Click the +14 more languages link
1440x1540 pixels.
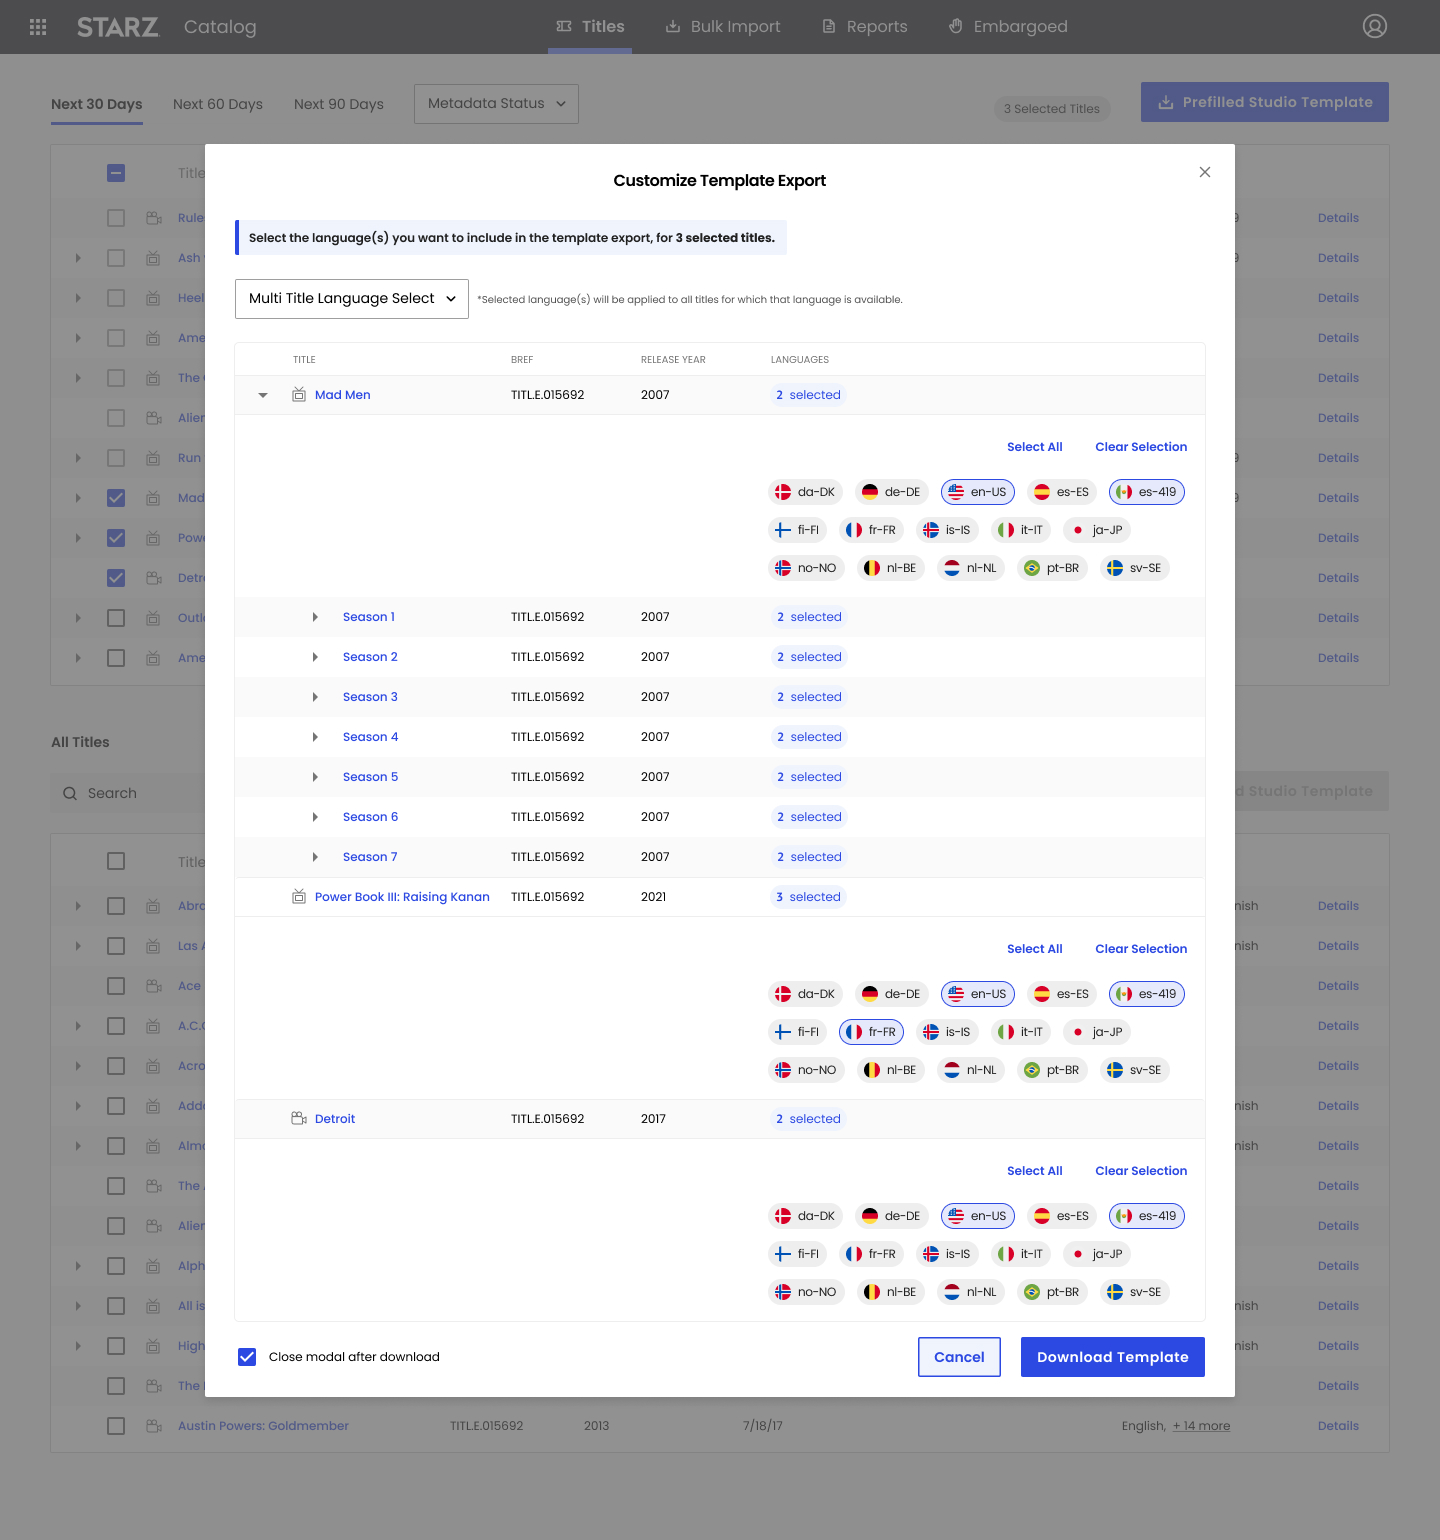(x=1201, y=1426)
